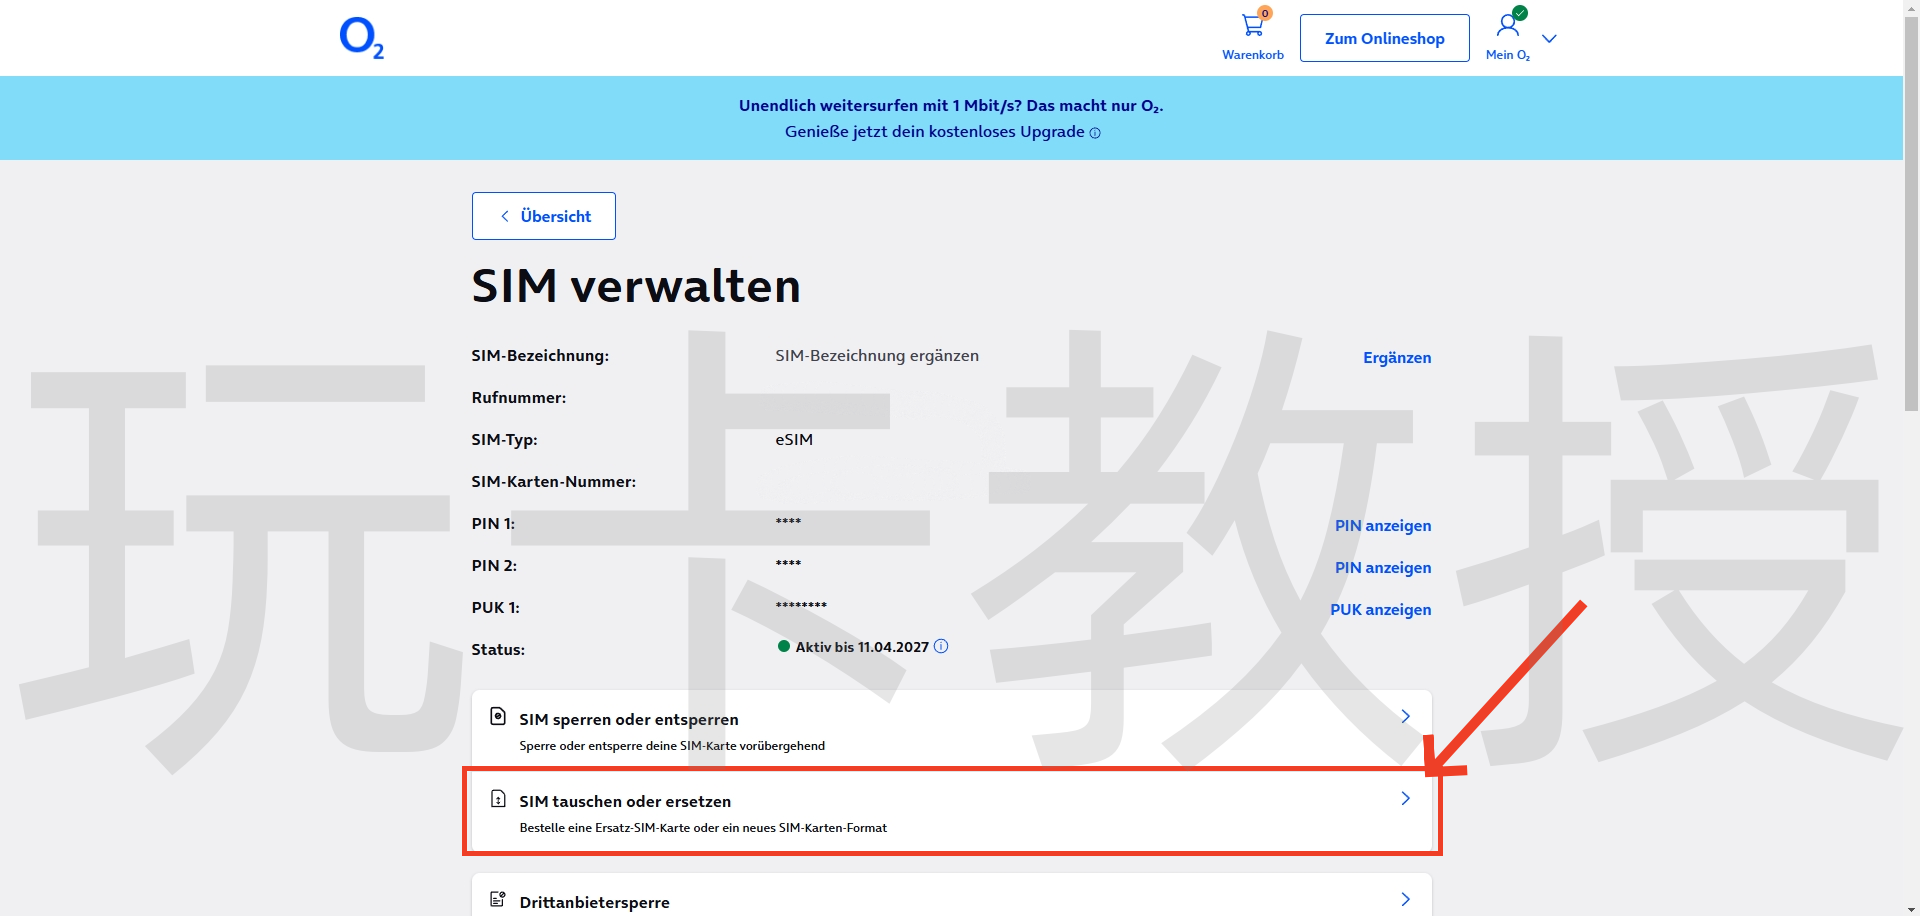Show PIN 1 via PIN anzeigen
Screen dimensions: 1920x916
1383,526
